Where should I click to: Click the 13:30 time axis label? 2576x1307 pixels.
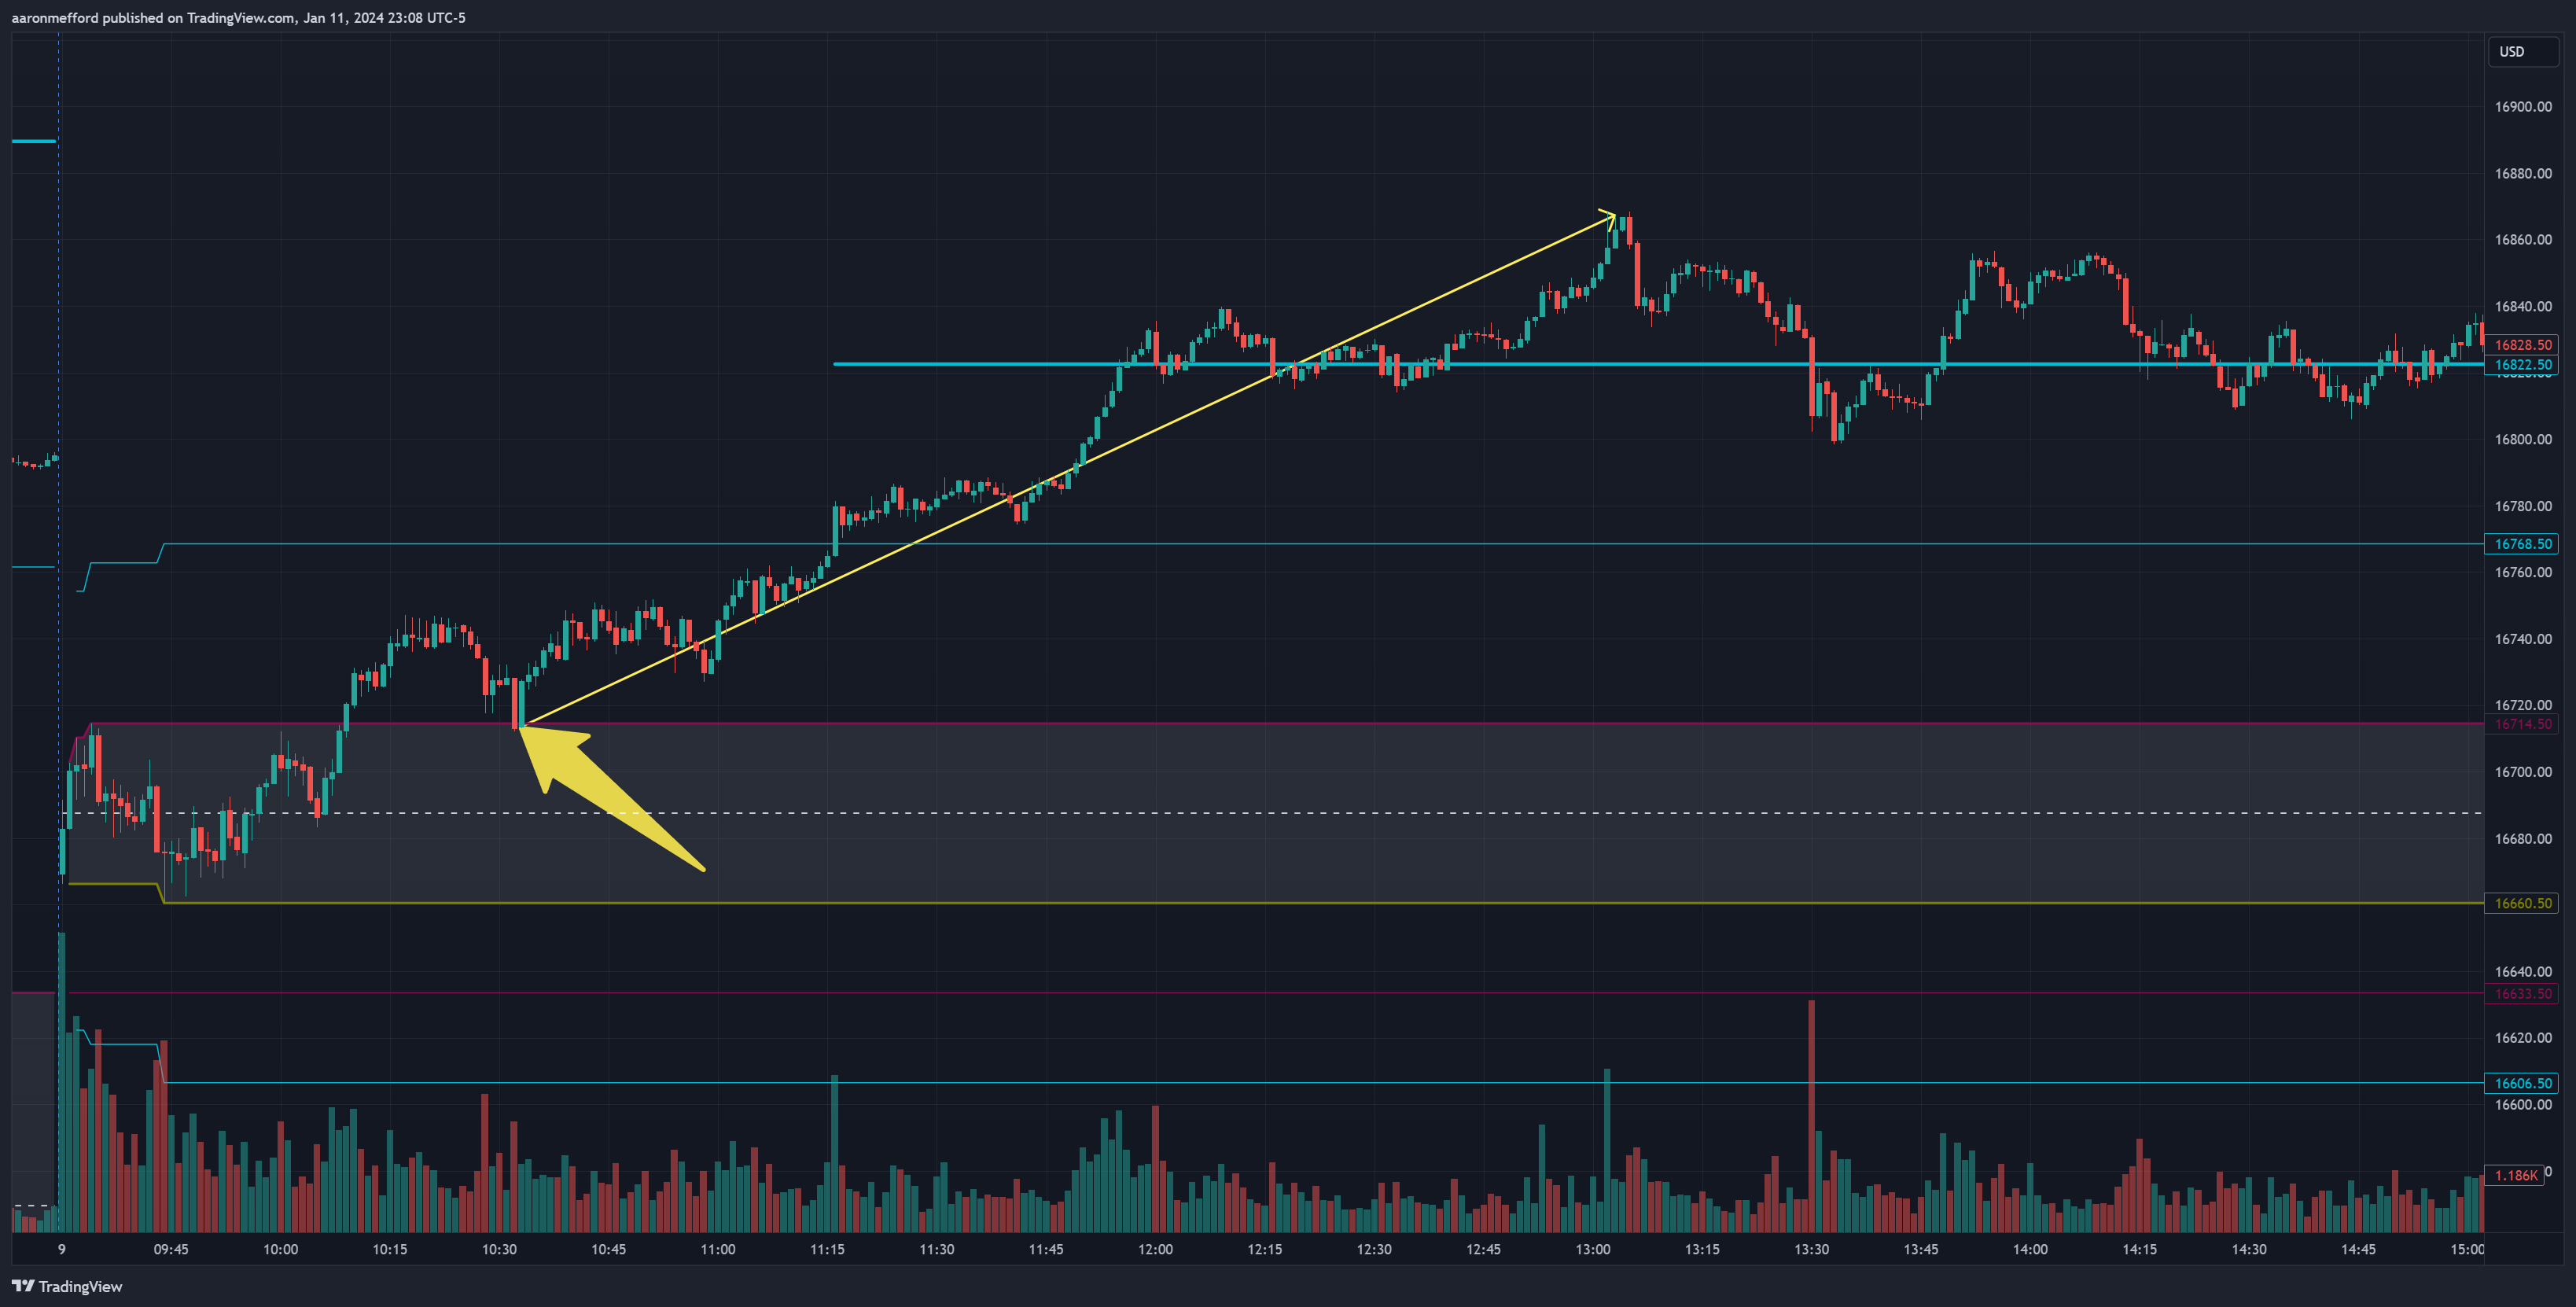click(1811, 1249)
